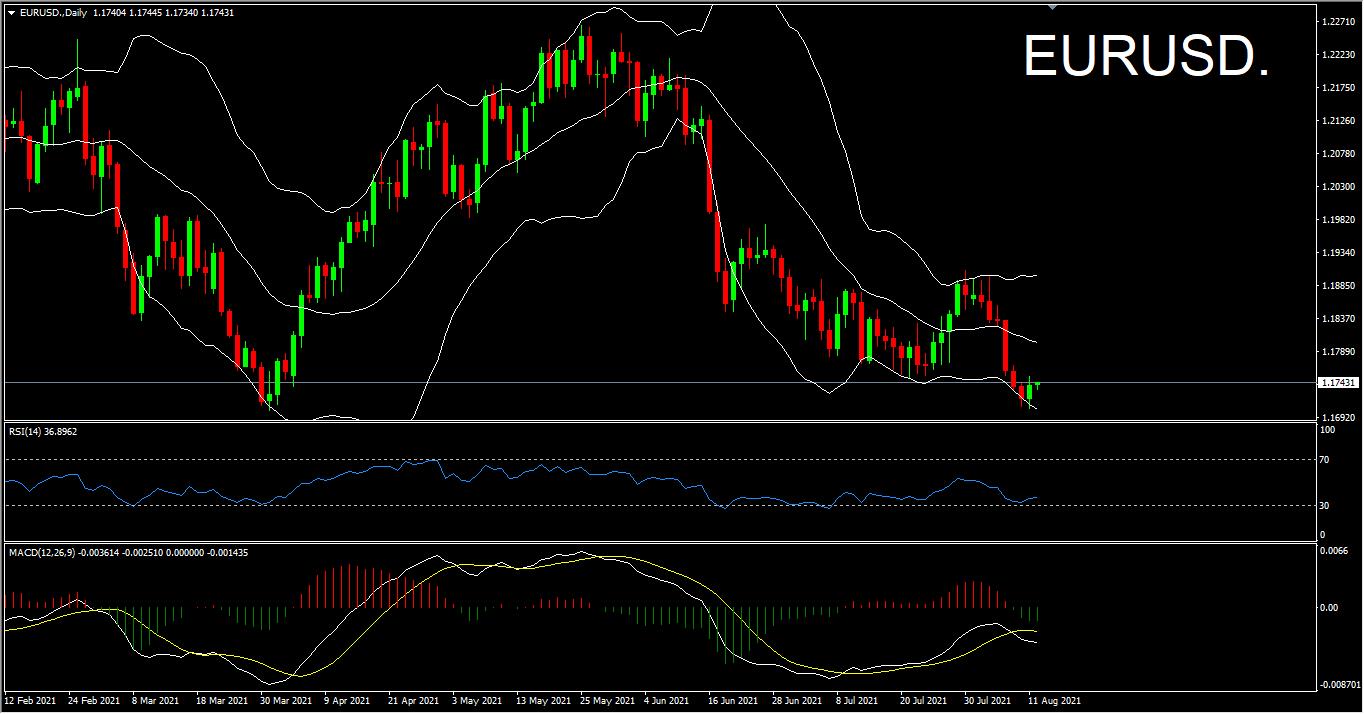Click the 1.22710 price scale label
1364x714 pixels.
pyautogui.click(x=1338, y=21)
